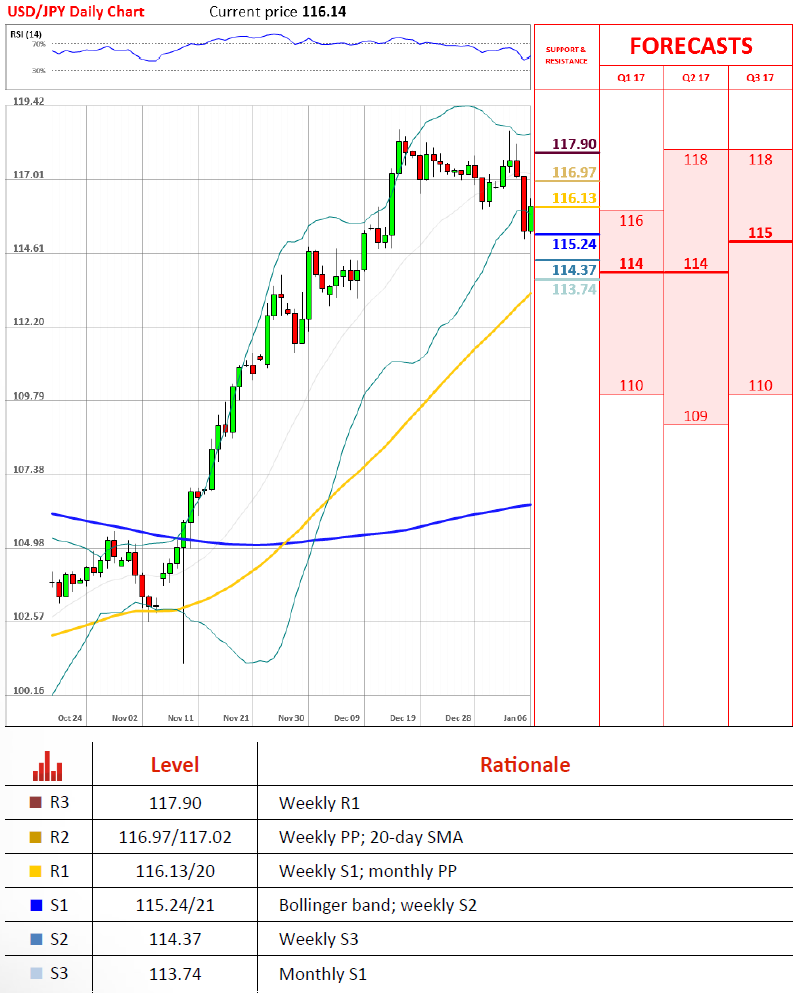This screenshot has height=993, width=801.
Task: Click the Q3 17 forecast low 110
Action: pos(760,385)
